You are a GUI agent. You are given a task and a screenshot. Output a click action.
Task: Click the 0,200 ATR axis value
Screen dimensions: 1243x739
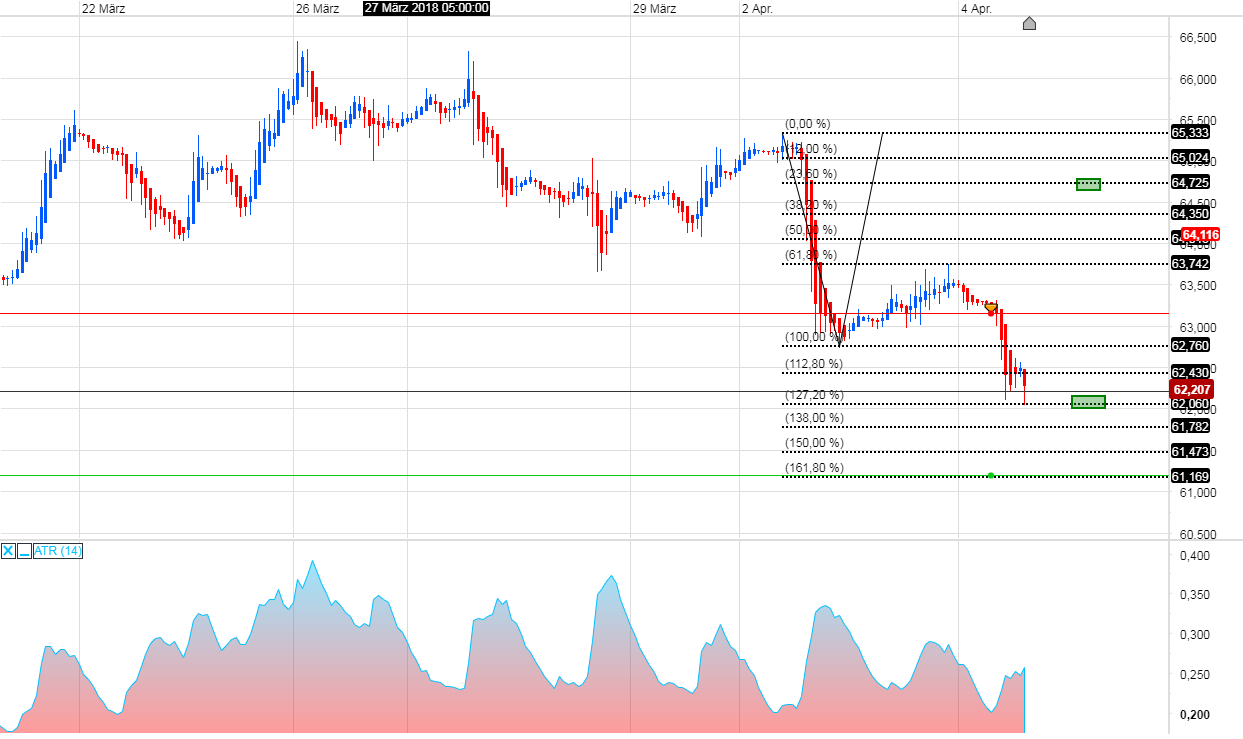tap(1194, 715)
